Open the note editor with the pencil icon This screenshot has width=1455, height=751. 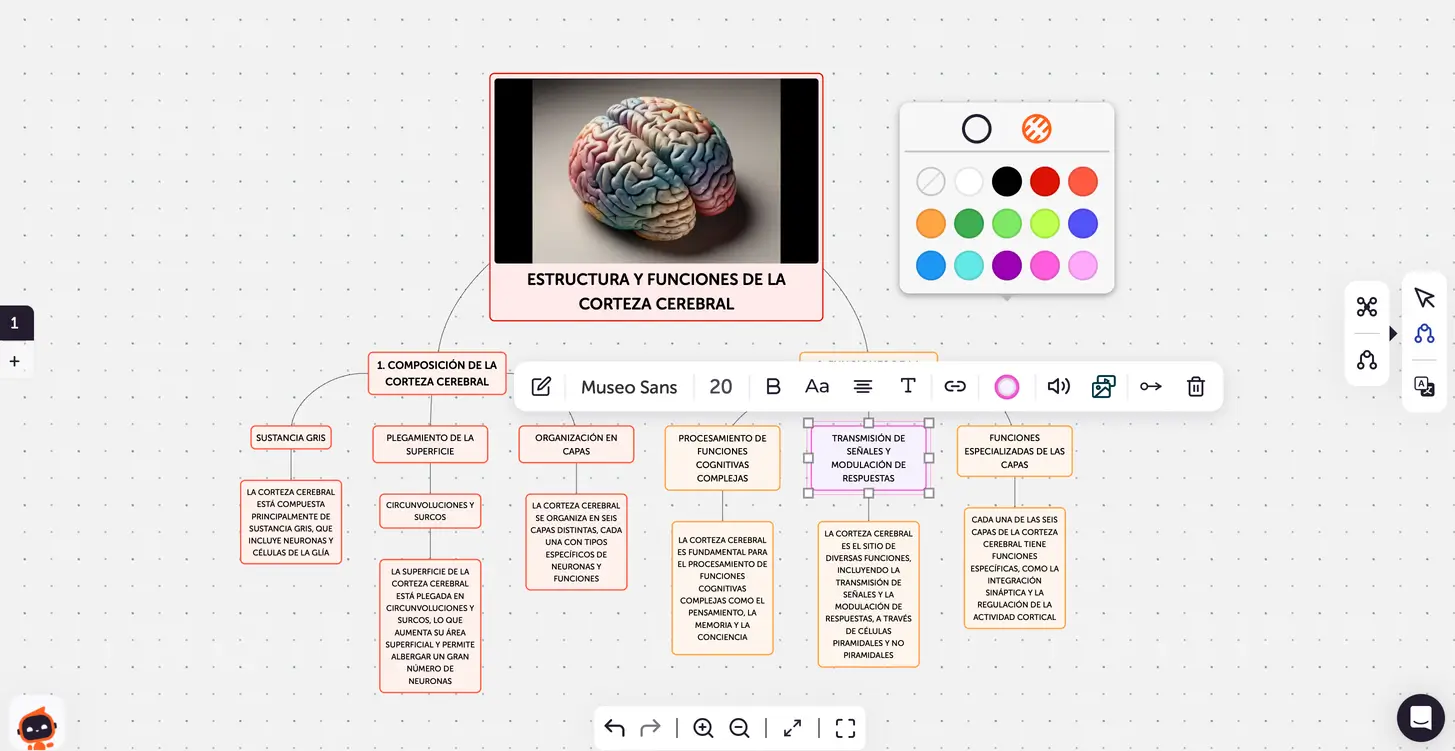541,386
